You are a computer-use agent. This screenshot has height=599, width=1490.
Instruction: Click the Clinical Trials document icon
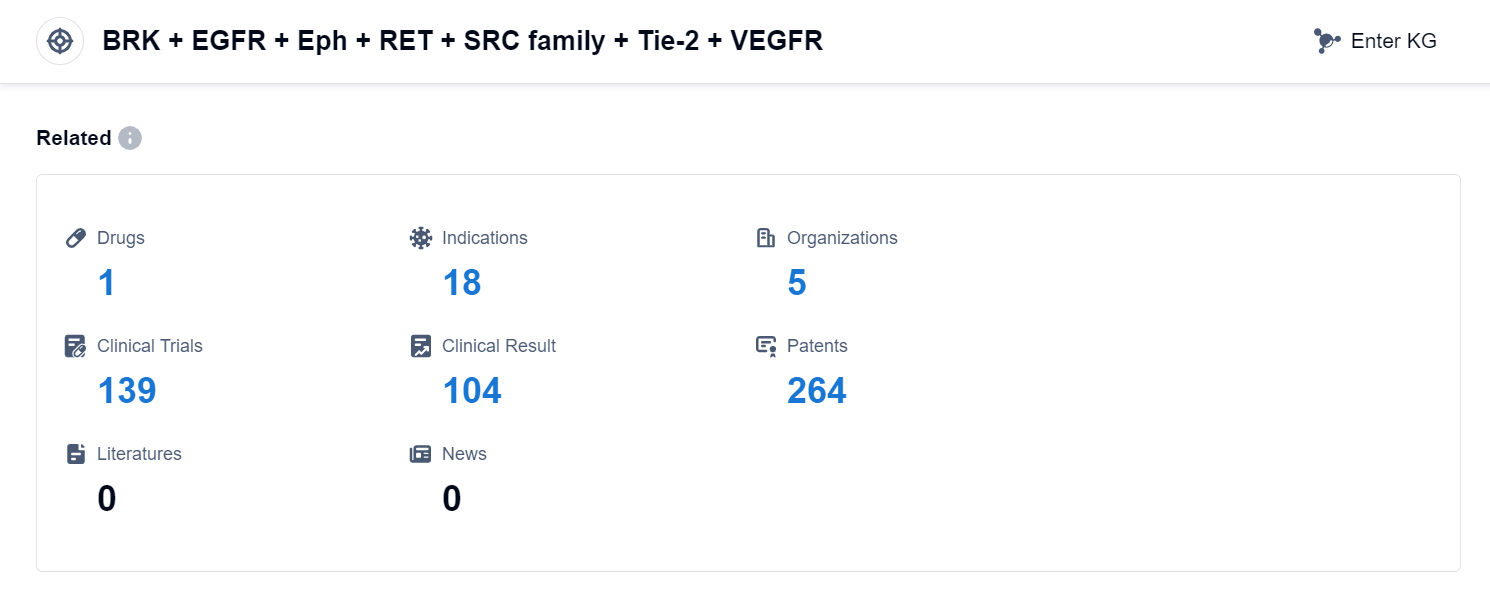click(x=75, y=346)
